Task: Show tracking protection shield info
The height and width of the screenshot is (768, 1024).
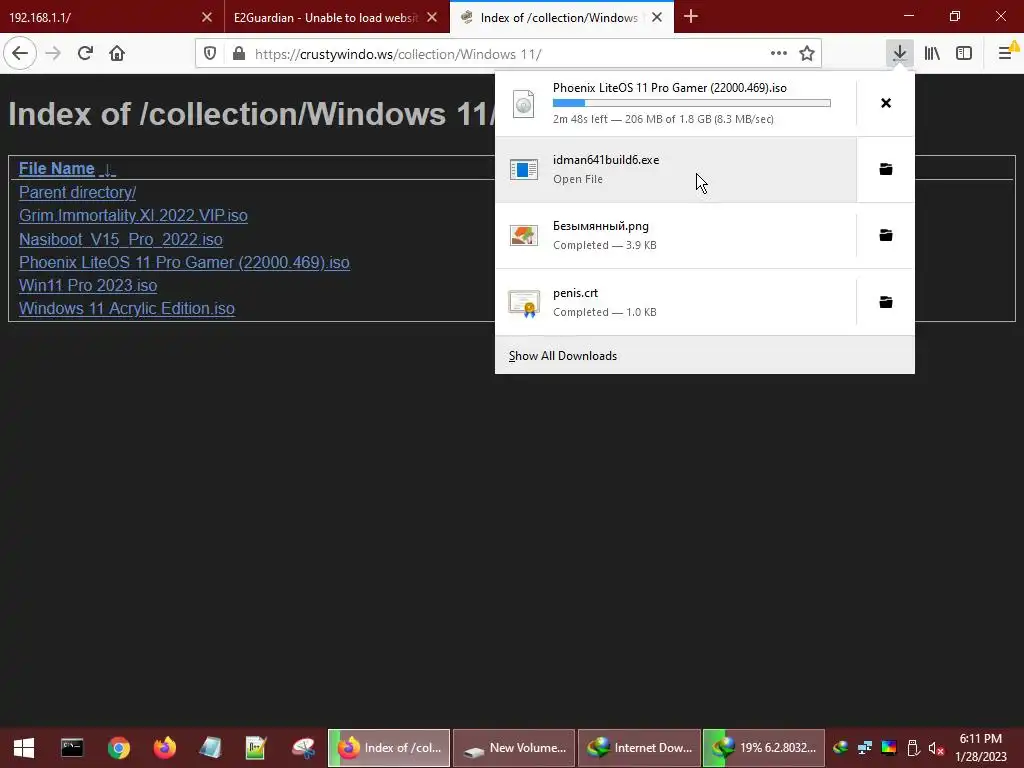Action: 210,54
